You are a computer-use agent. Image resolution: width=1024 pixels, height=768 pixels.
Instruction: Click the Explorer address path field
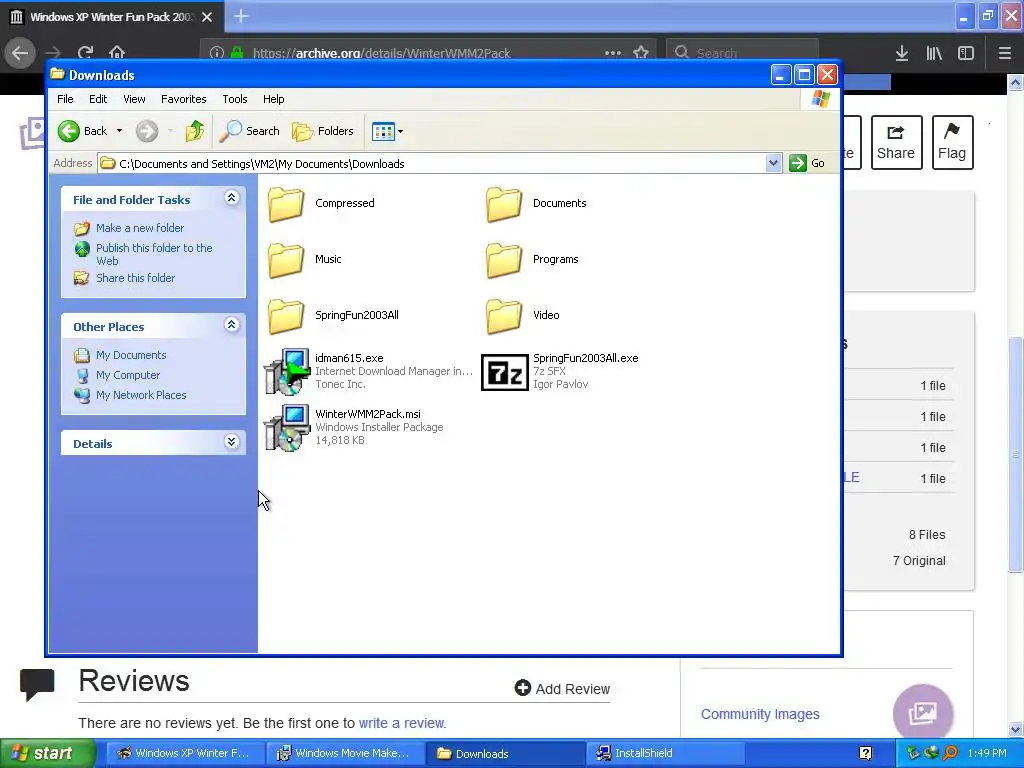[432, 163]
